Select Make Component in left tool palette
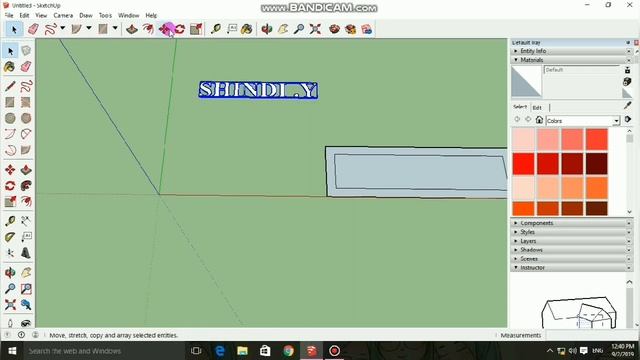The image size is (640, 360). pyautogui.click(x=26, y=51)
